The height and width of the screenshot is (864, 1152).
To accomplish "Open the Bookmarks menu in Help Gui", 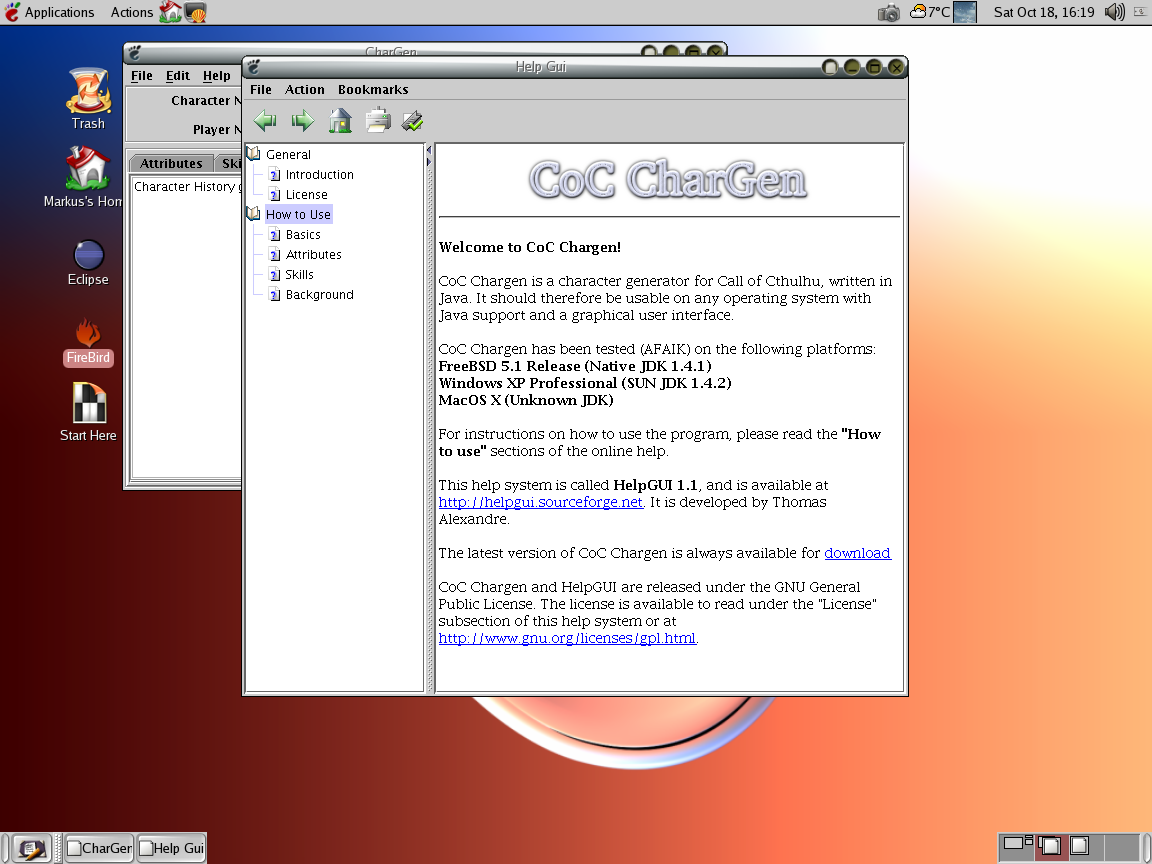I will (373, 90).
